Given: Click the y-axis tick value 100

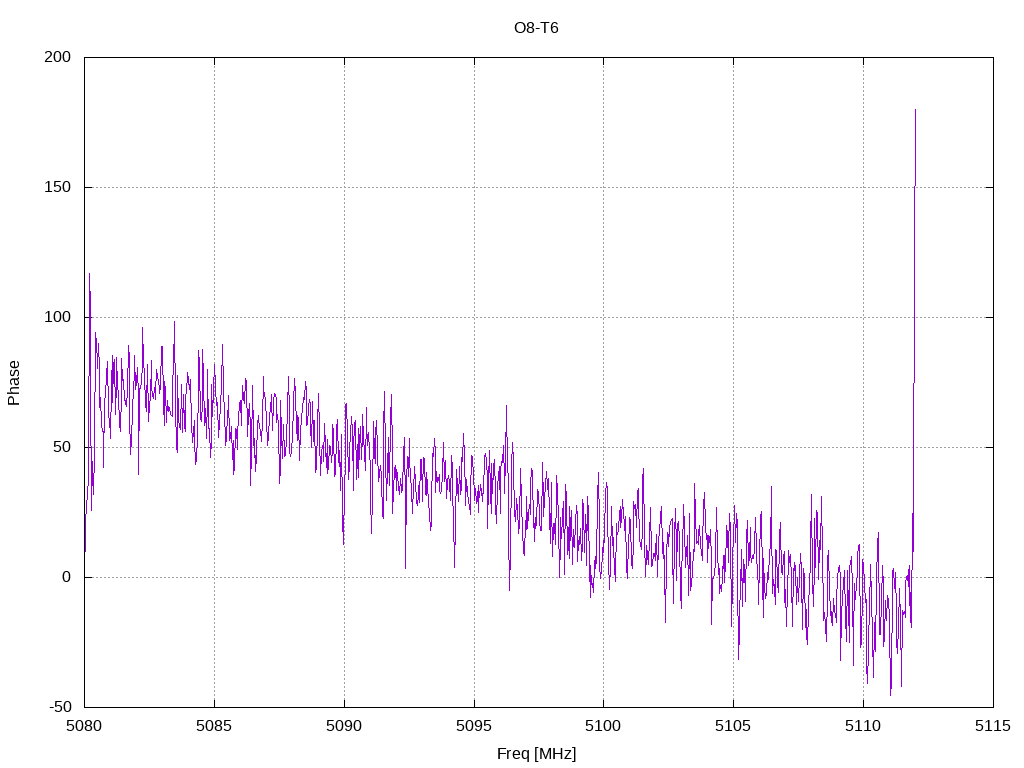Looking at the screenshot, I should click(57, 317).
